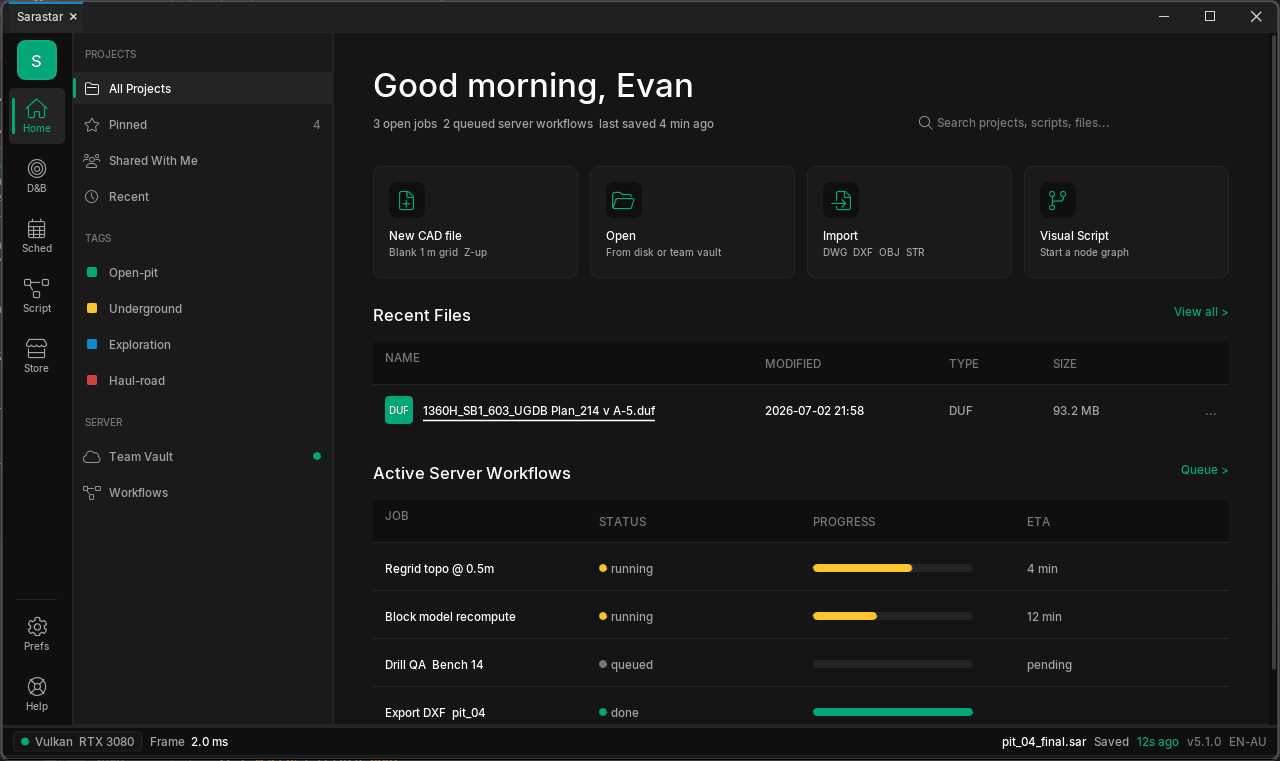Click the Workflows node icon in sidebar
The width and height of the screenshot is (1280, 761).
click(x=92, y=493)
